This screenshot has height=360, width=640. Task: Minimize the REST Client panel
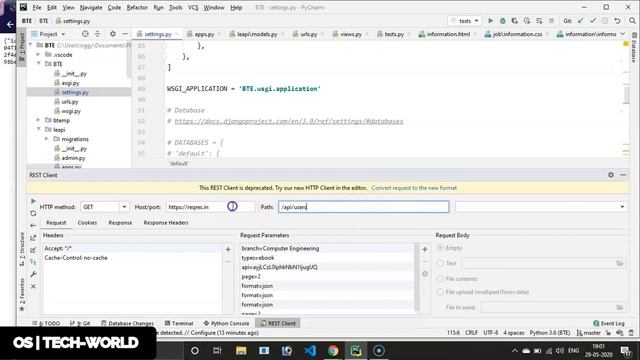coord(623,175)
